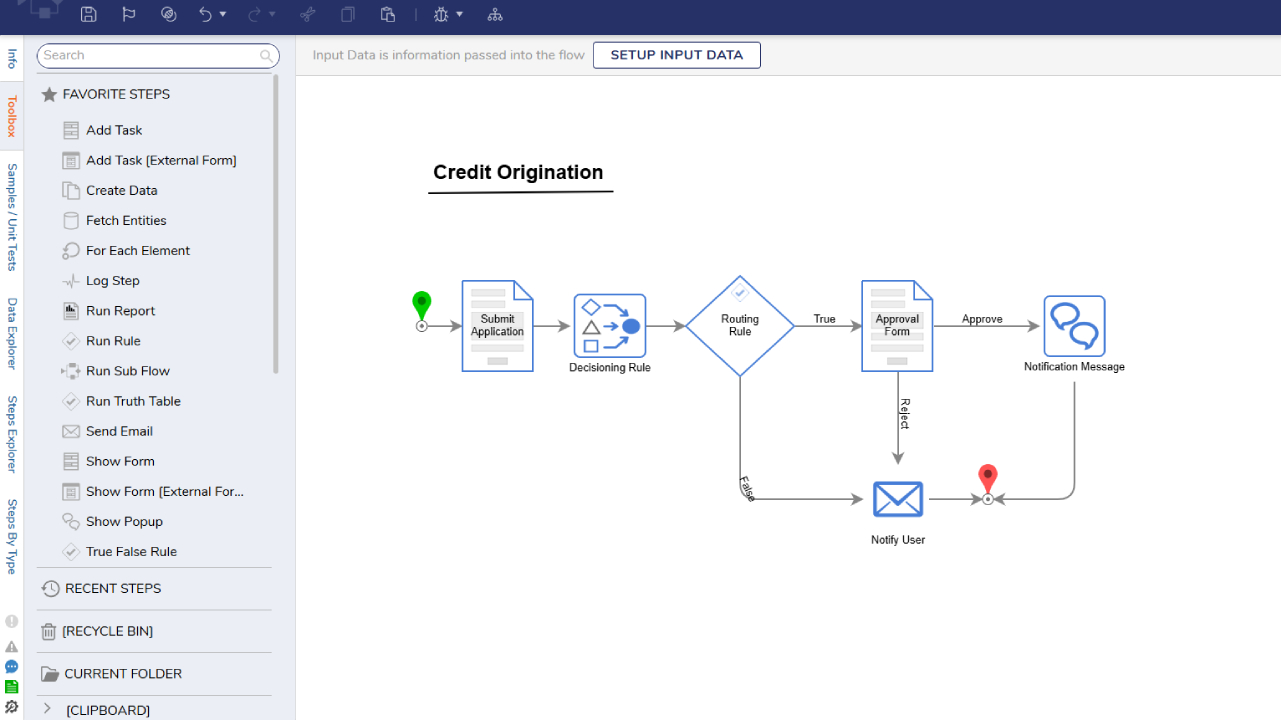This screenshot has height=720, width=1281.
Task: Select the Run Truth Table step
Action: pos(122,400)
